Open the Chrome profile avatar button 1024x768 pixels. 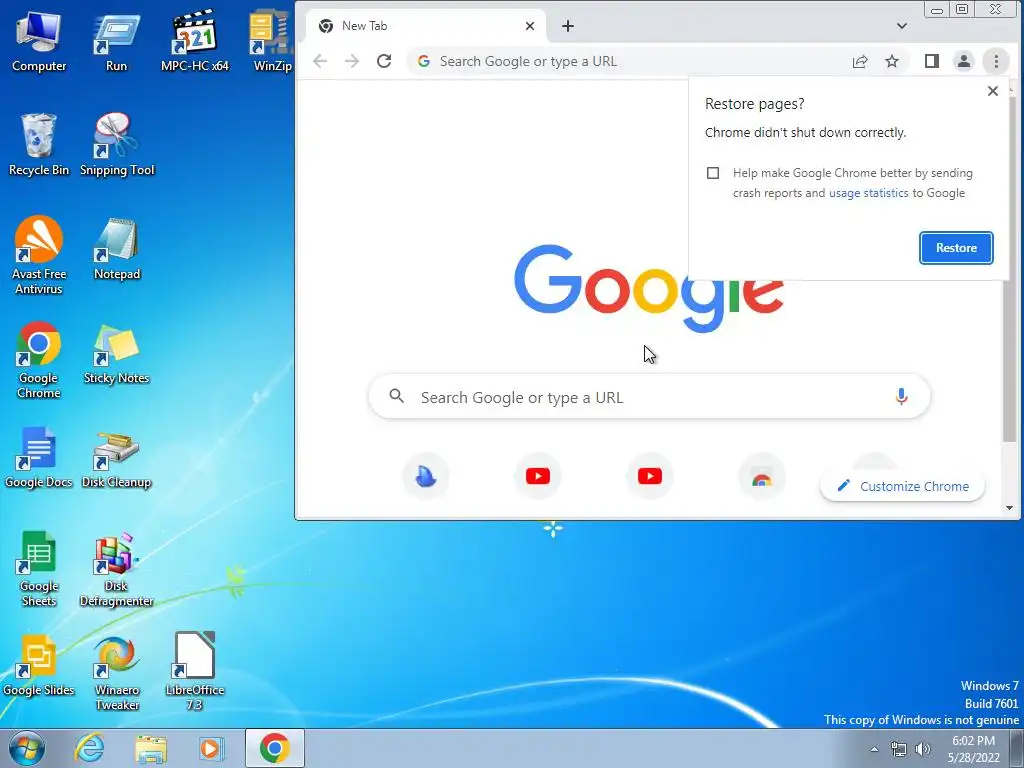pos(964,61)
